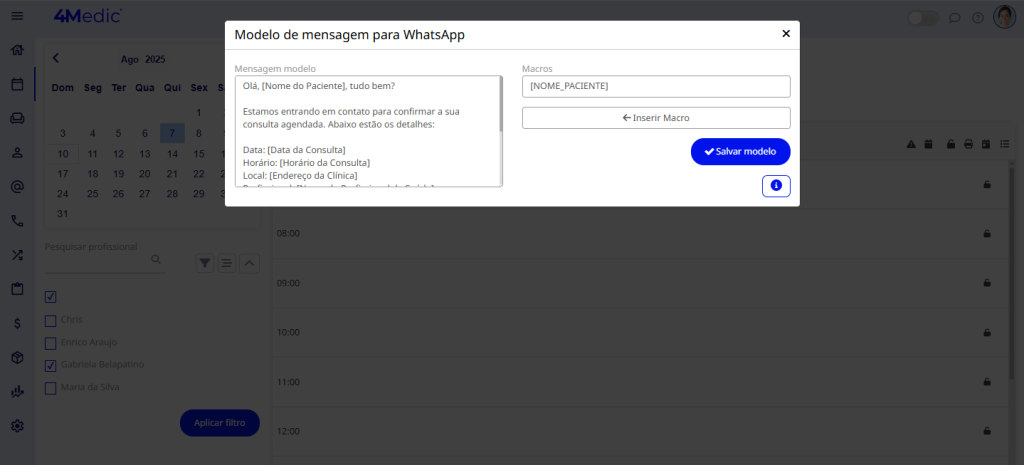This screenshot has width=1024, height=465.
Task: Click the printer icon in agenda toolbar
Action: pos(968,144)
